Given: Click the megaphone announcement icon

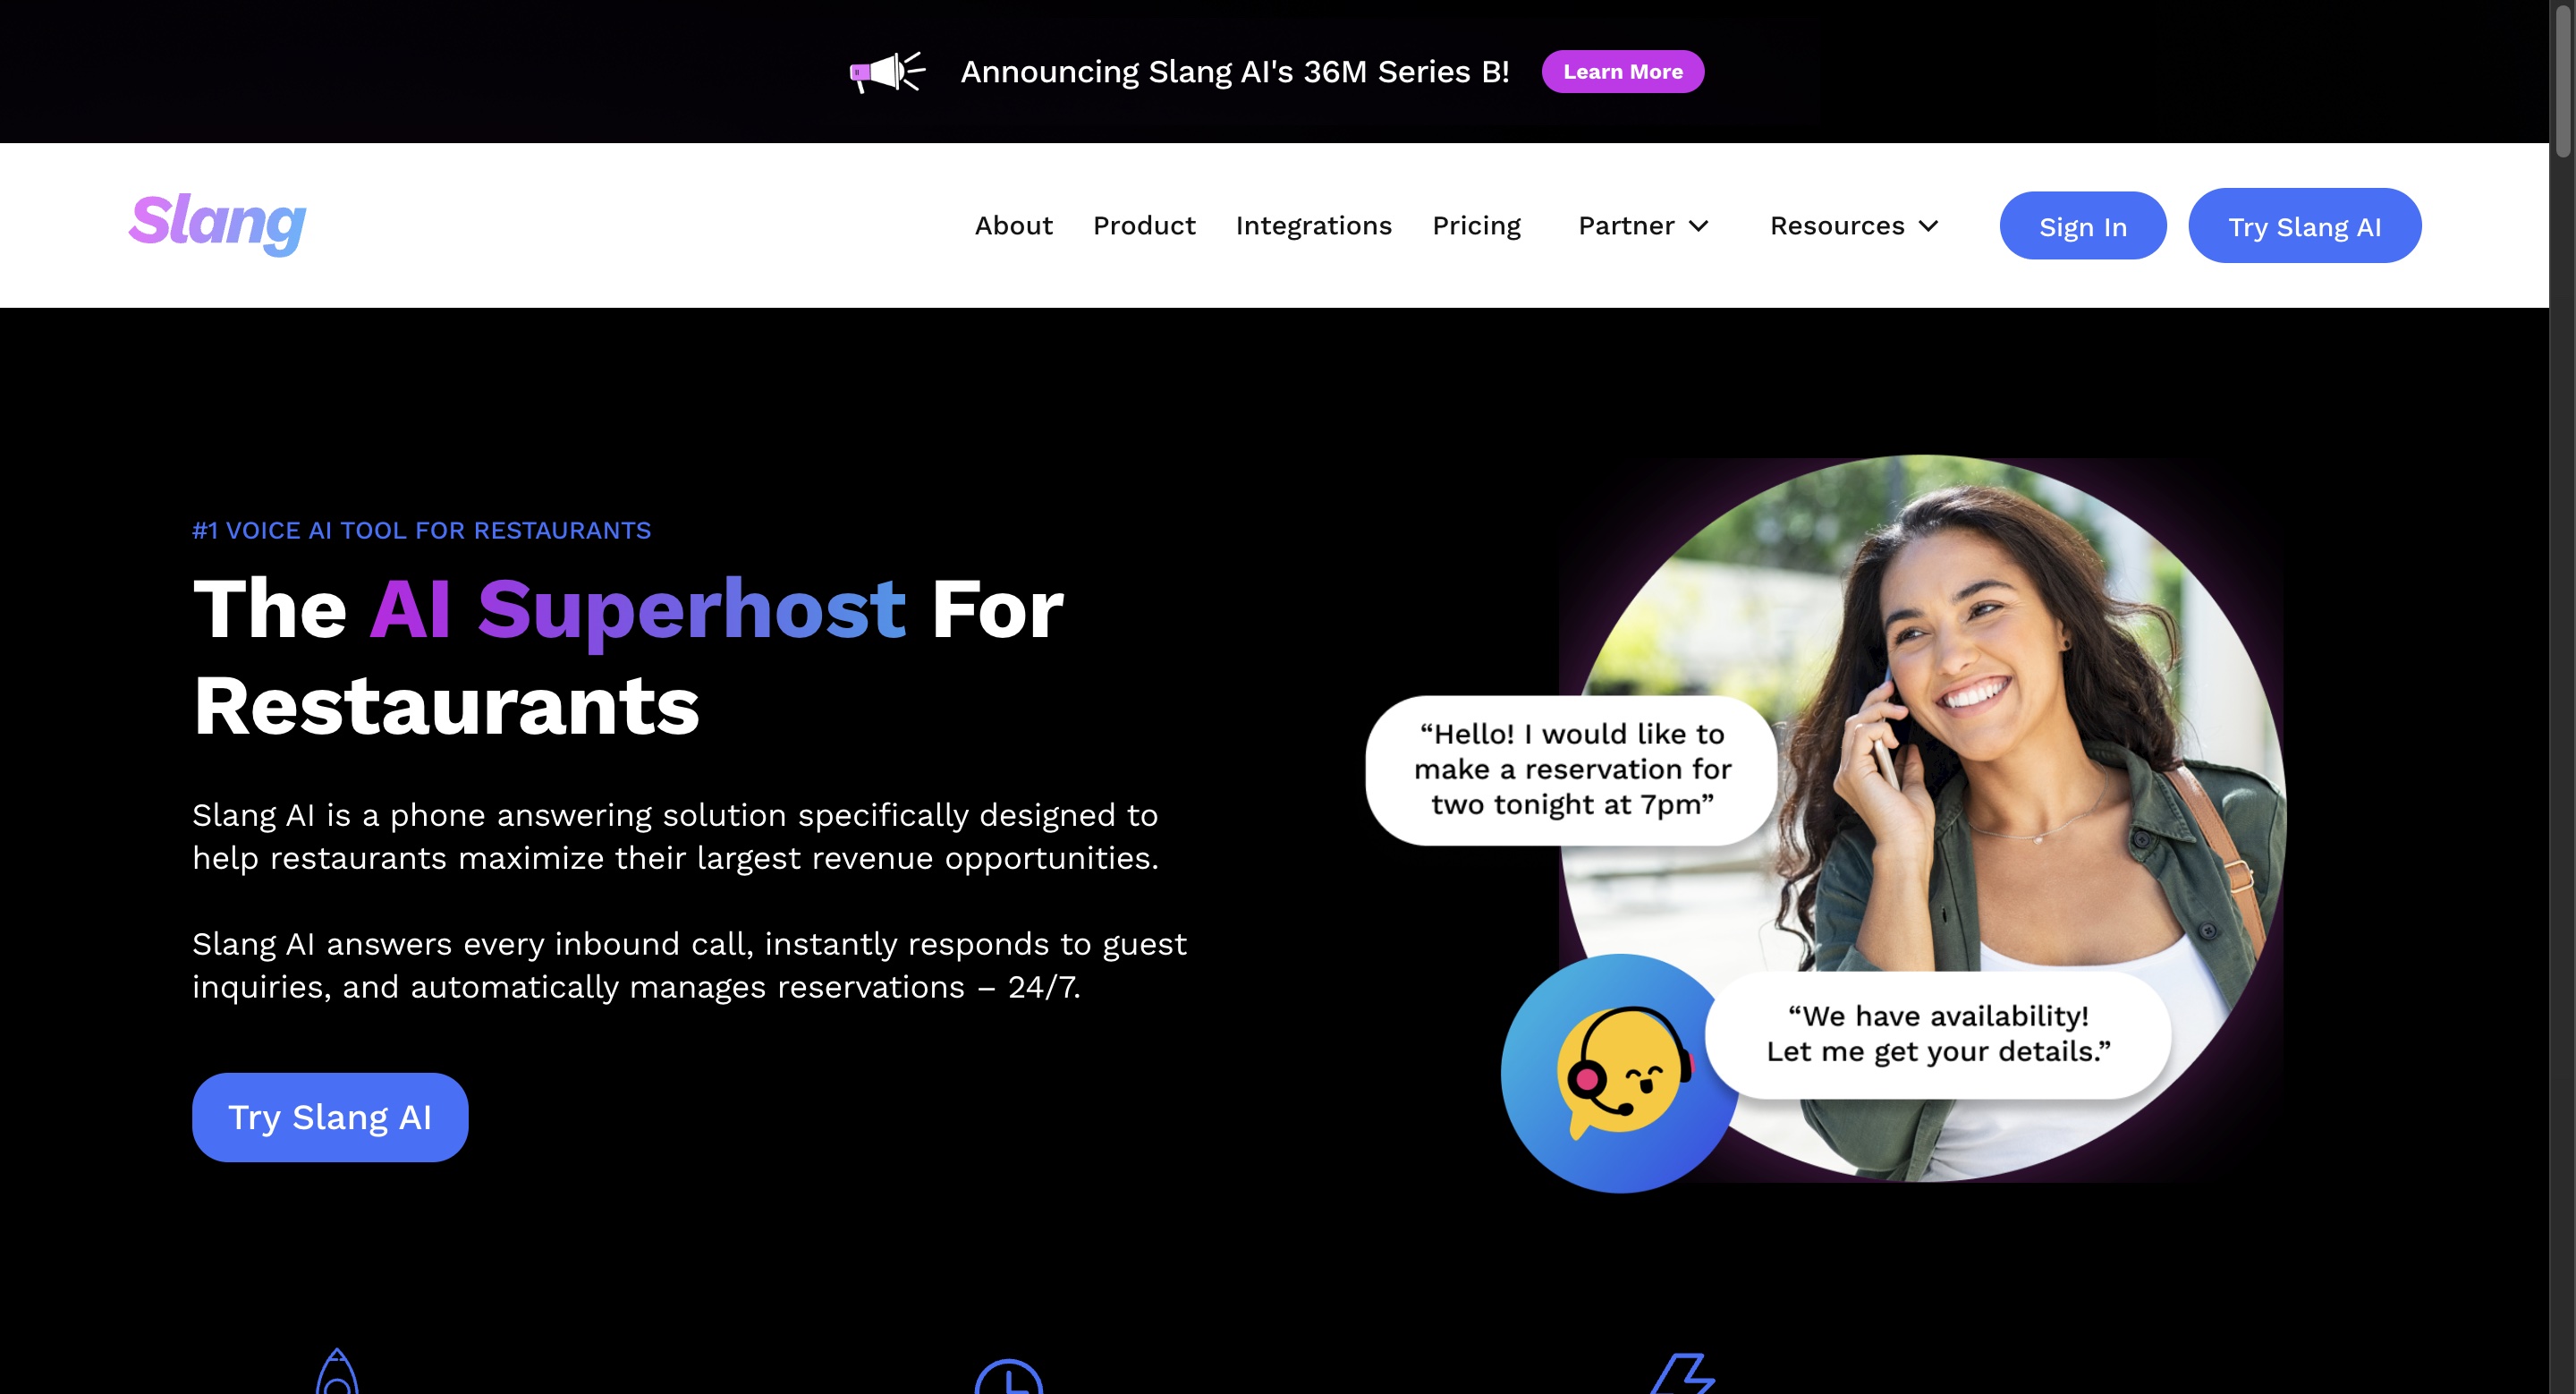Looking at the screenshot, I should [x=887, y=72].
